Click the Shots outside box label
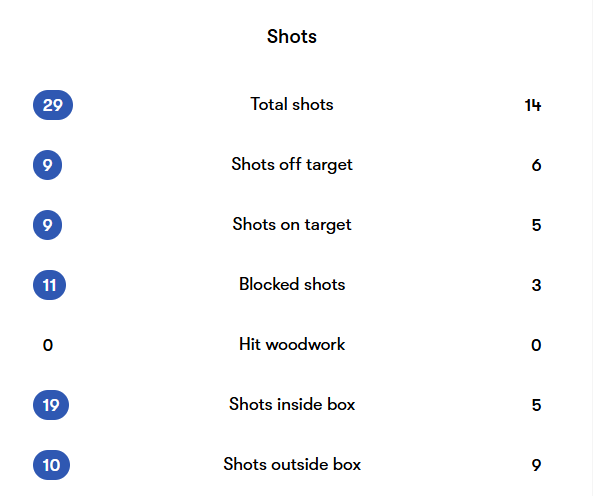The width and height of the screenshot is (594, 496). [x=292, y=464]
